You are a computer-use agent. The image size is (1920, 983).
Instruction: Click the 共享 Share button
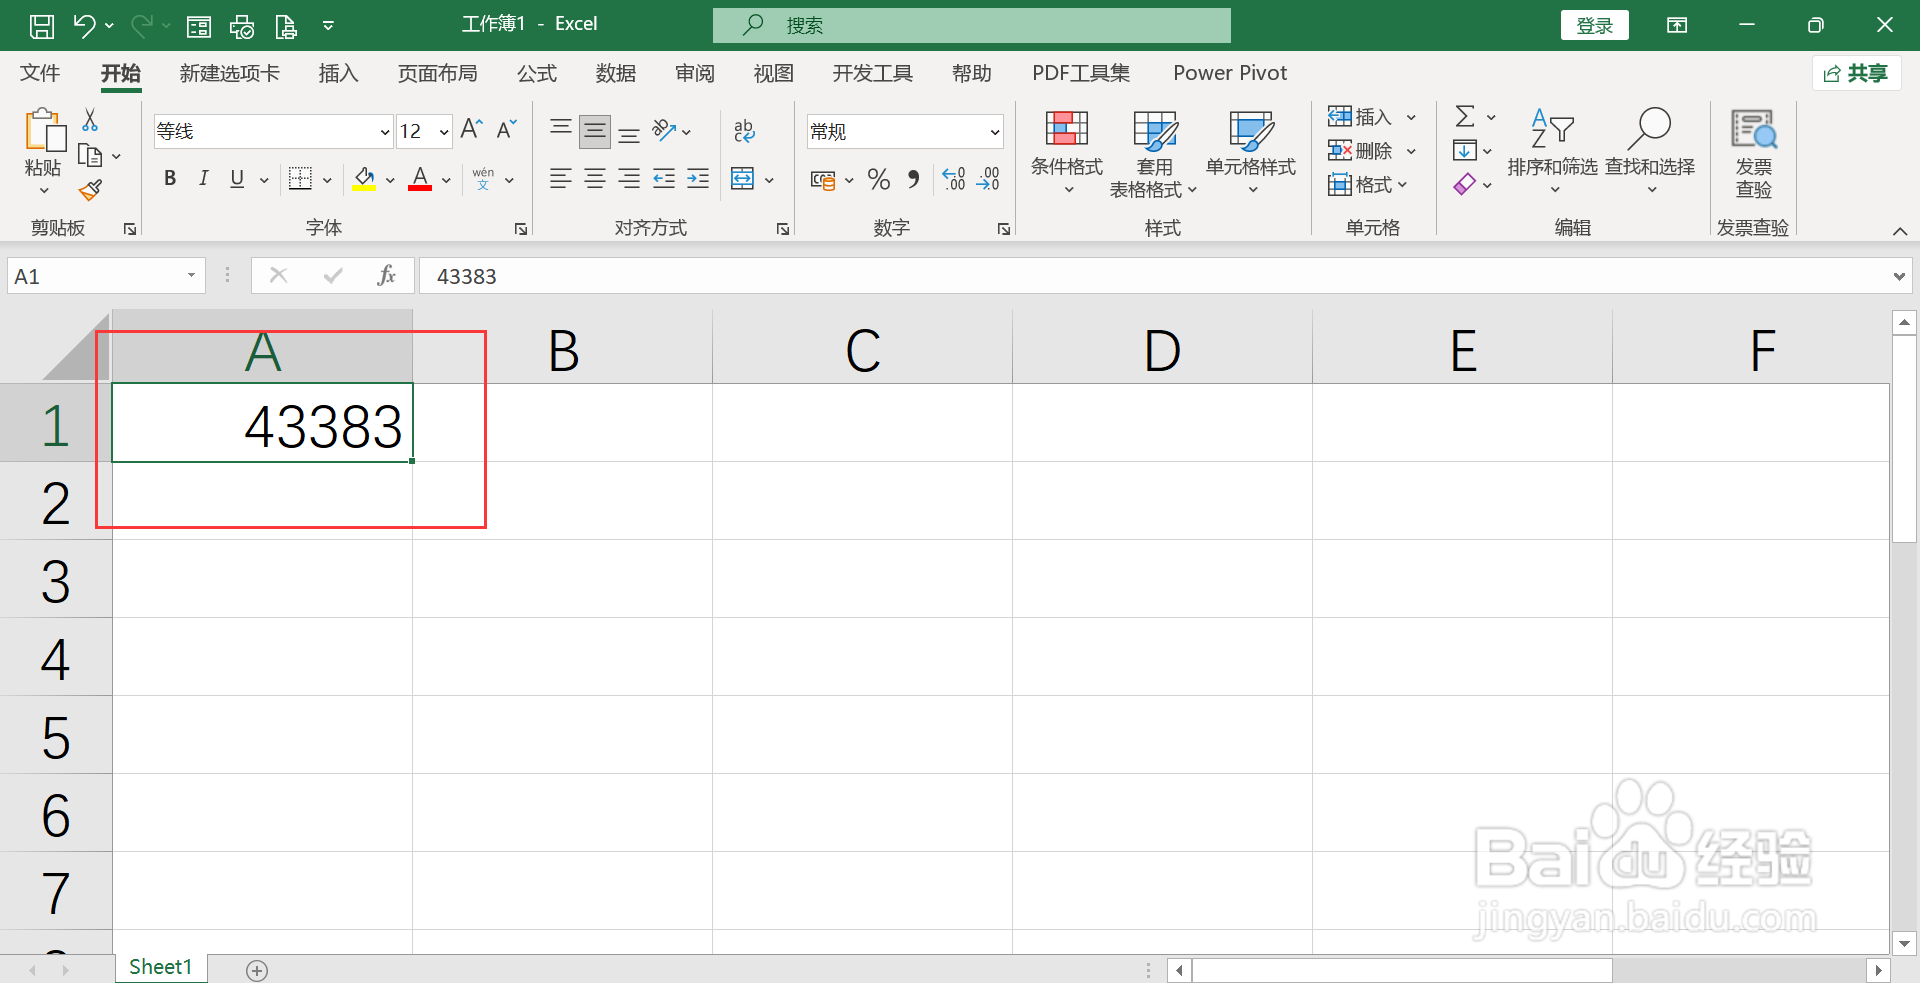click(x=1857, y=73)
